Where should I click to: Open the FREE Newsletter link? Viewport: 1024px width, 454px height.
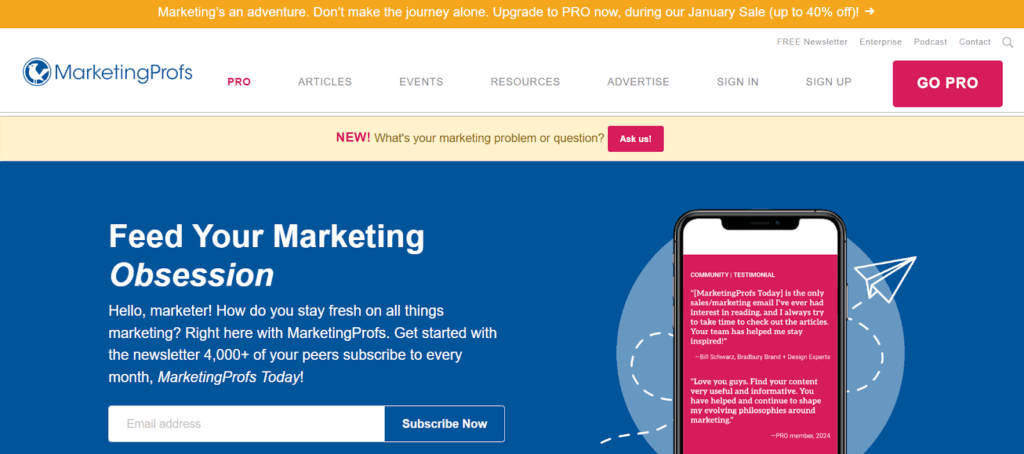[x=812, y=42]
